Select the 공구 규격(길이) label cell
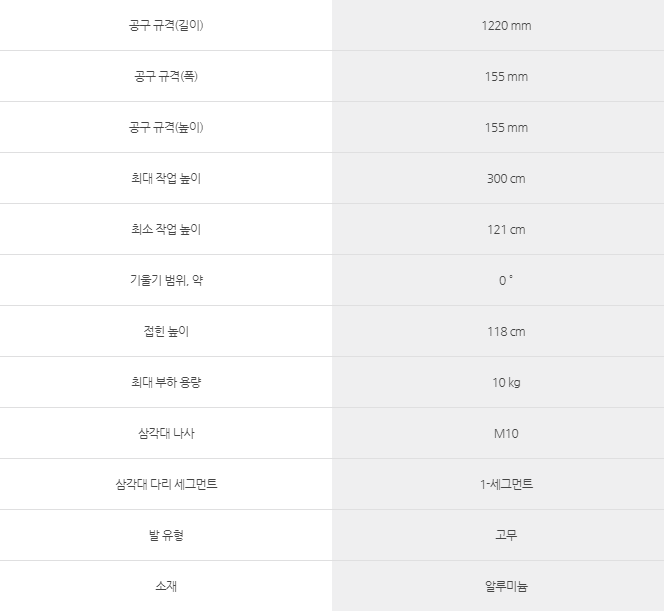664x611 pixels. 166,25
